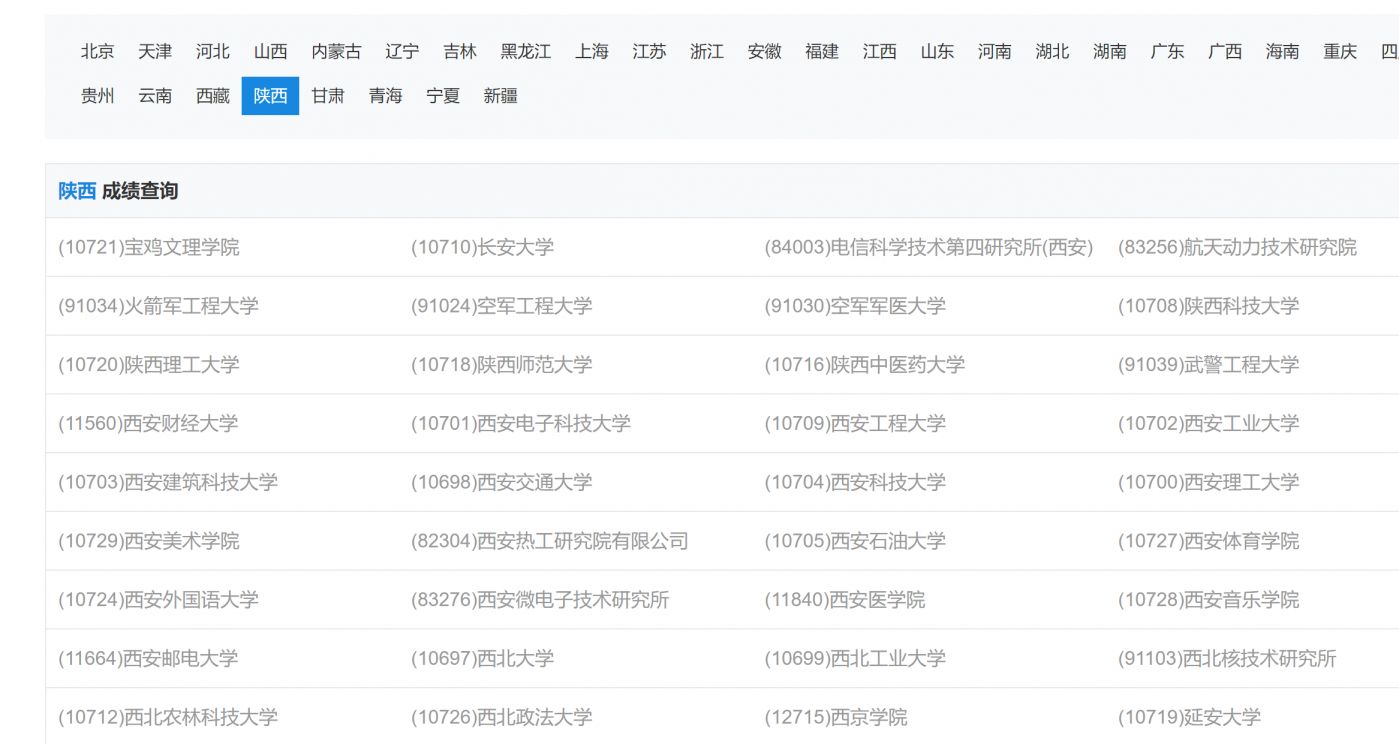Click (10728)西安音乐学院
This screenshot has width=1399, height=744.
[x=1208, y=600]
